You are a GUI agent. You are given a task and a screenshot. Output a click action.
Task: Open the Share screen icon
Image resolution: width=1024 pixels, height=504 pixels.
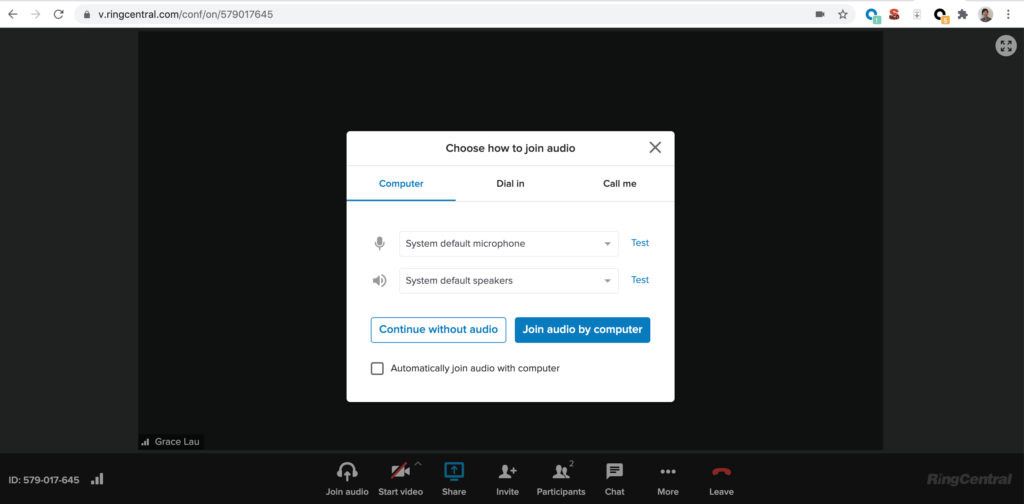click(454, 471)
